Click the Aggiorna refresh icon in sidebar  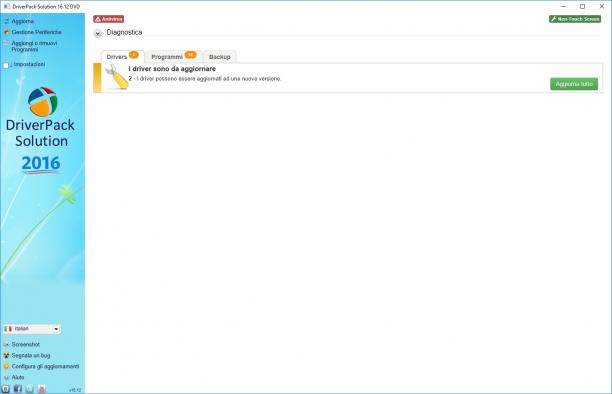[x=6, y=21]
